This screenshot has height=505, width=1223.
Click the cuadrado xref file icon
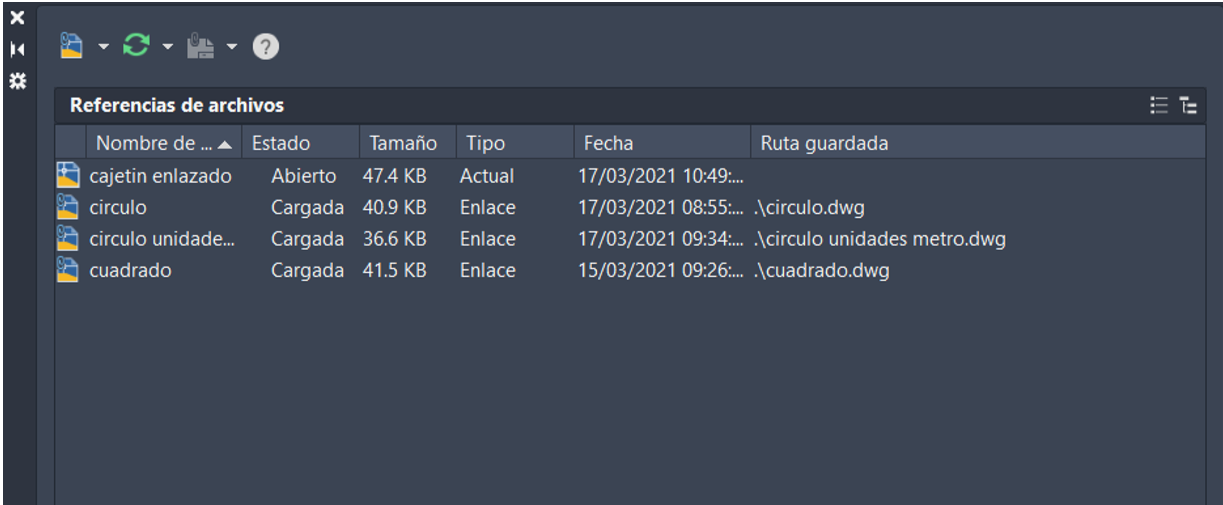pos(68,270)
